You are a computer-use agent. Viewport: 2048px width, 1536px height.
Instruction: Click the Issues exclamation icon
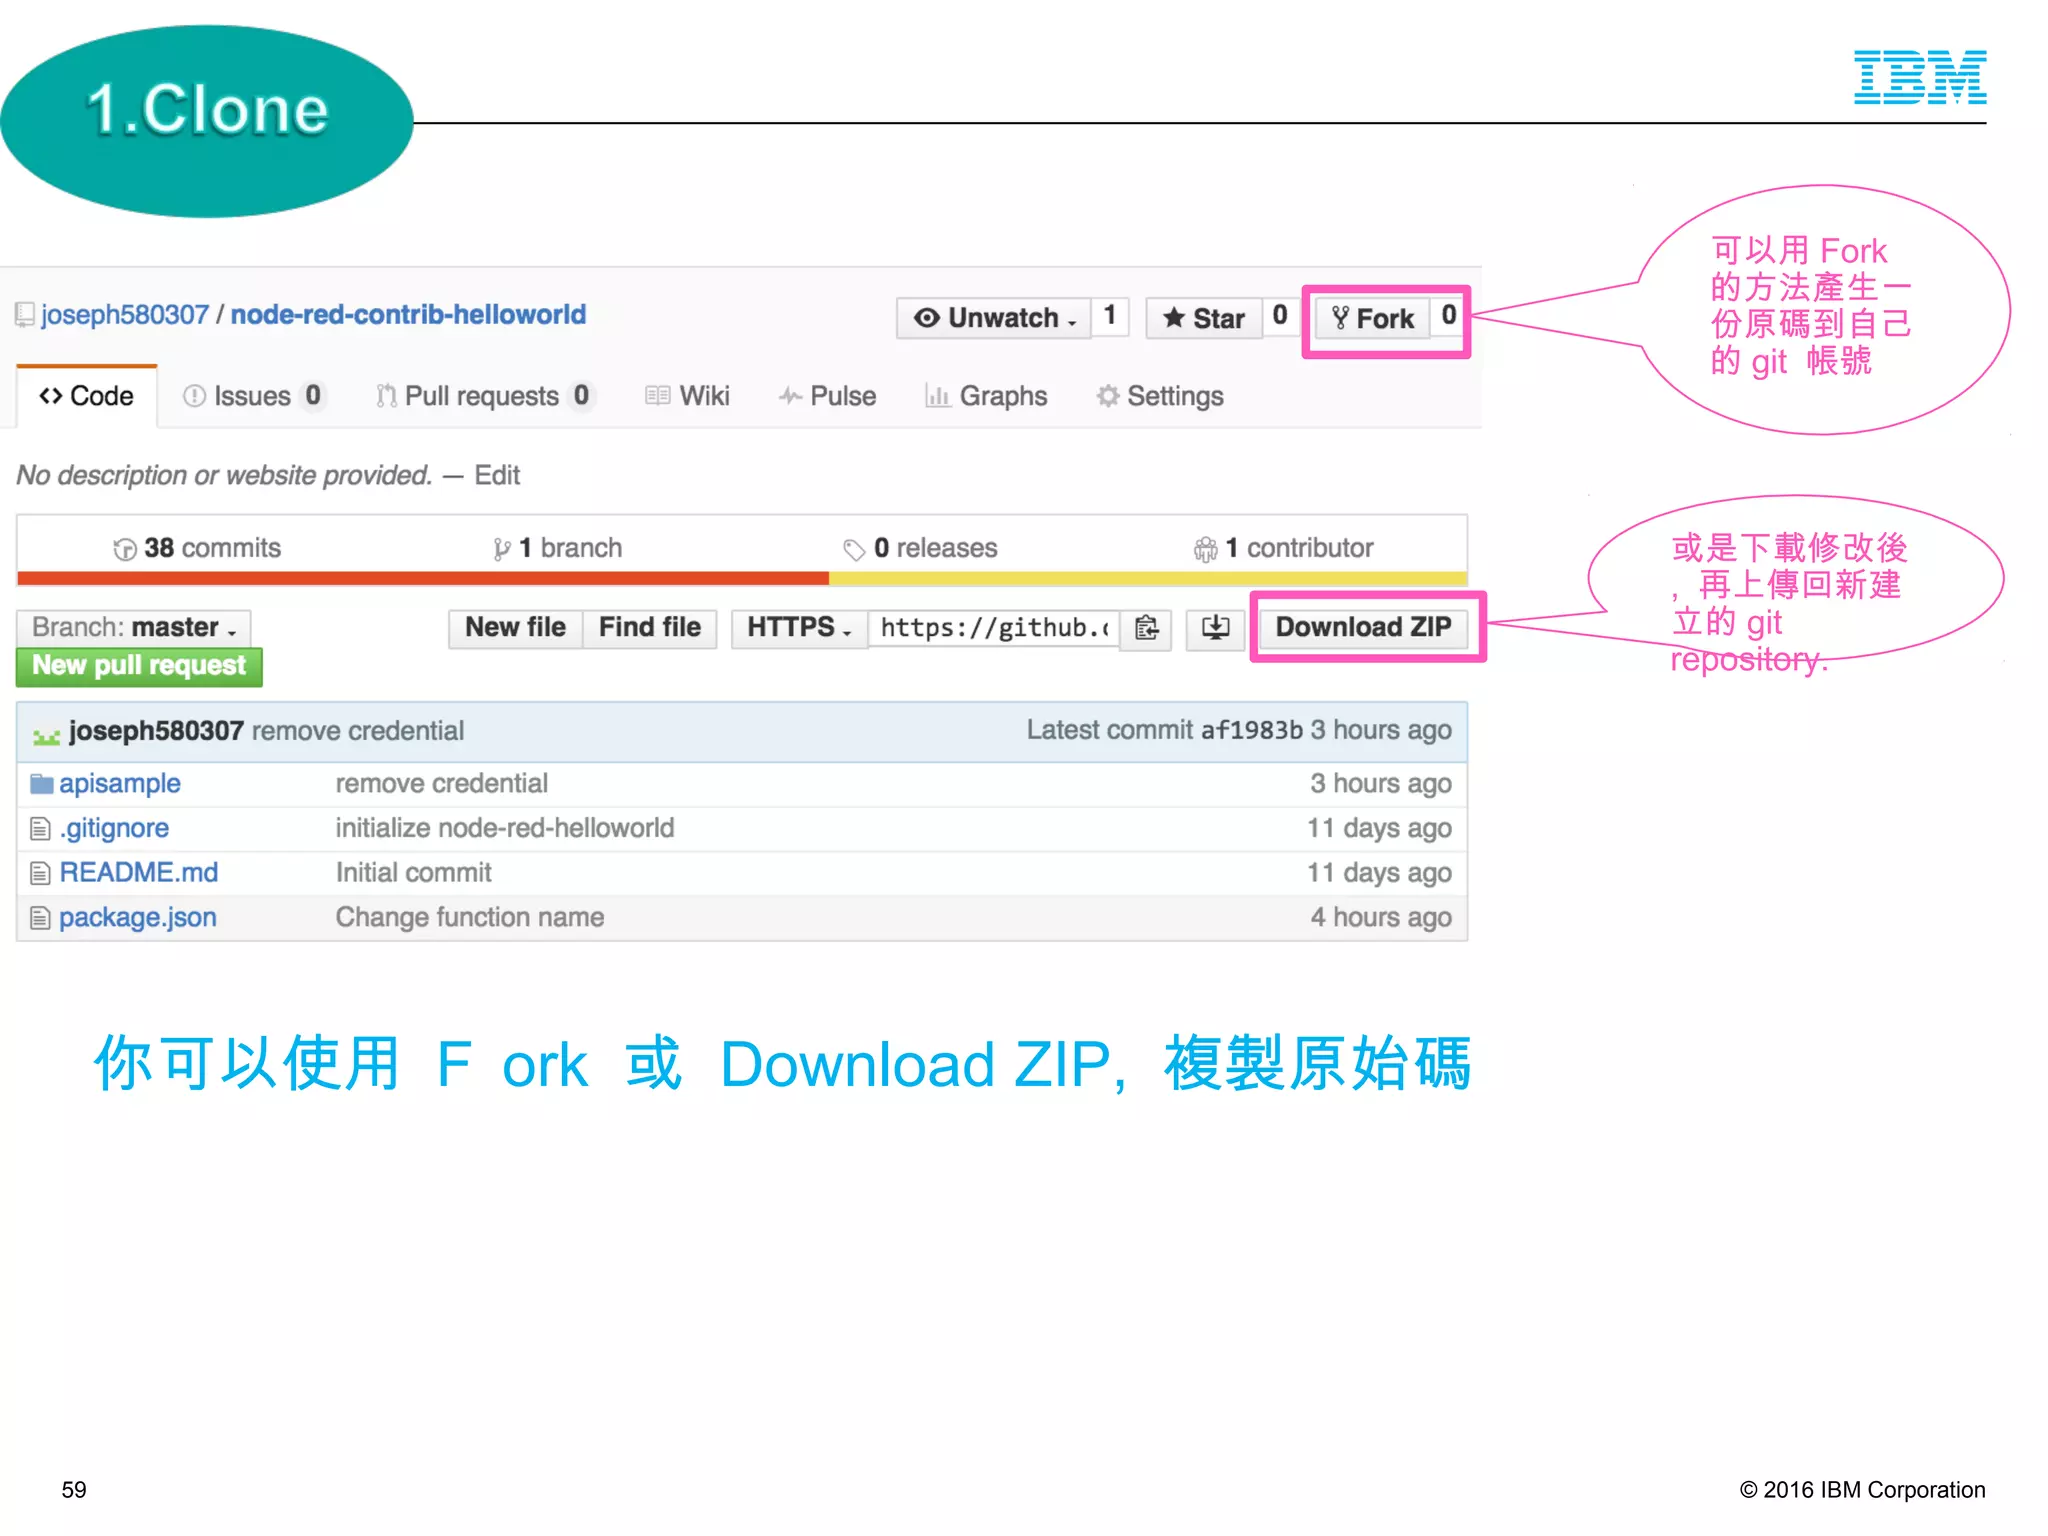[x=194, y=396]
